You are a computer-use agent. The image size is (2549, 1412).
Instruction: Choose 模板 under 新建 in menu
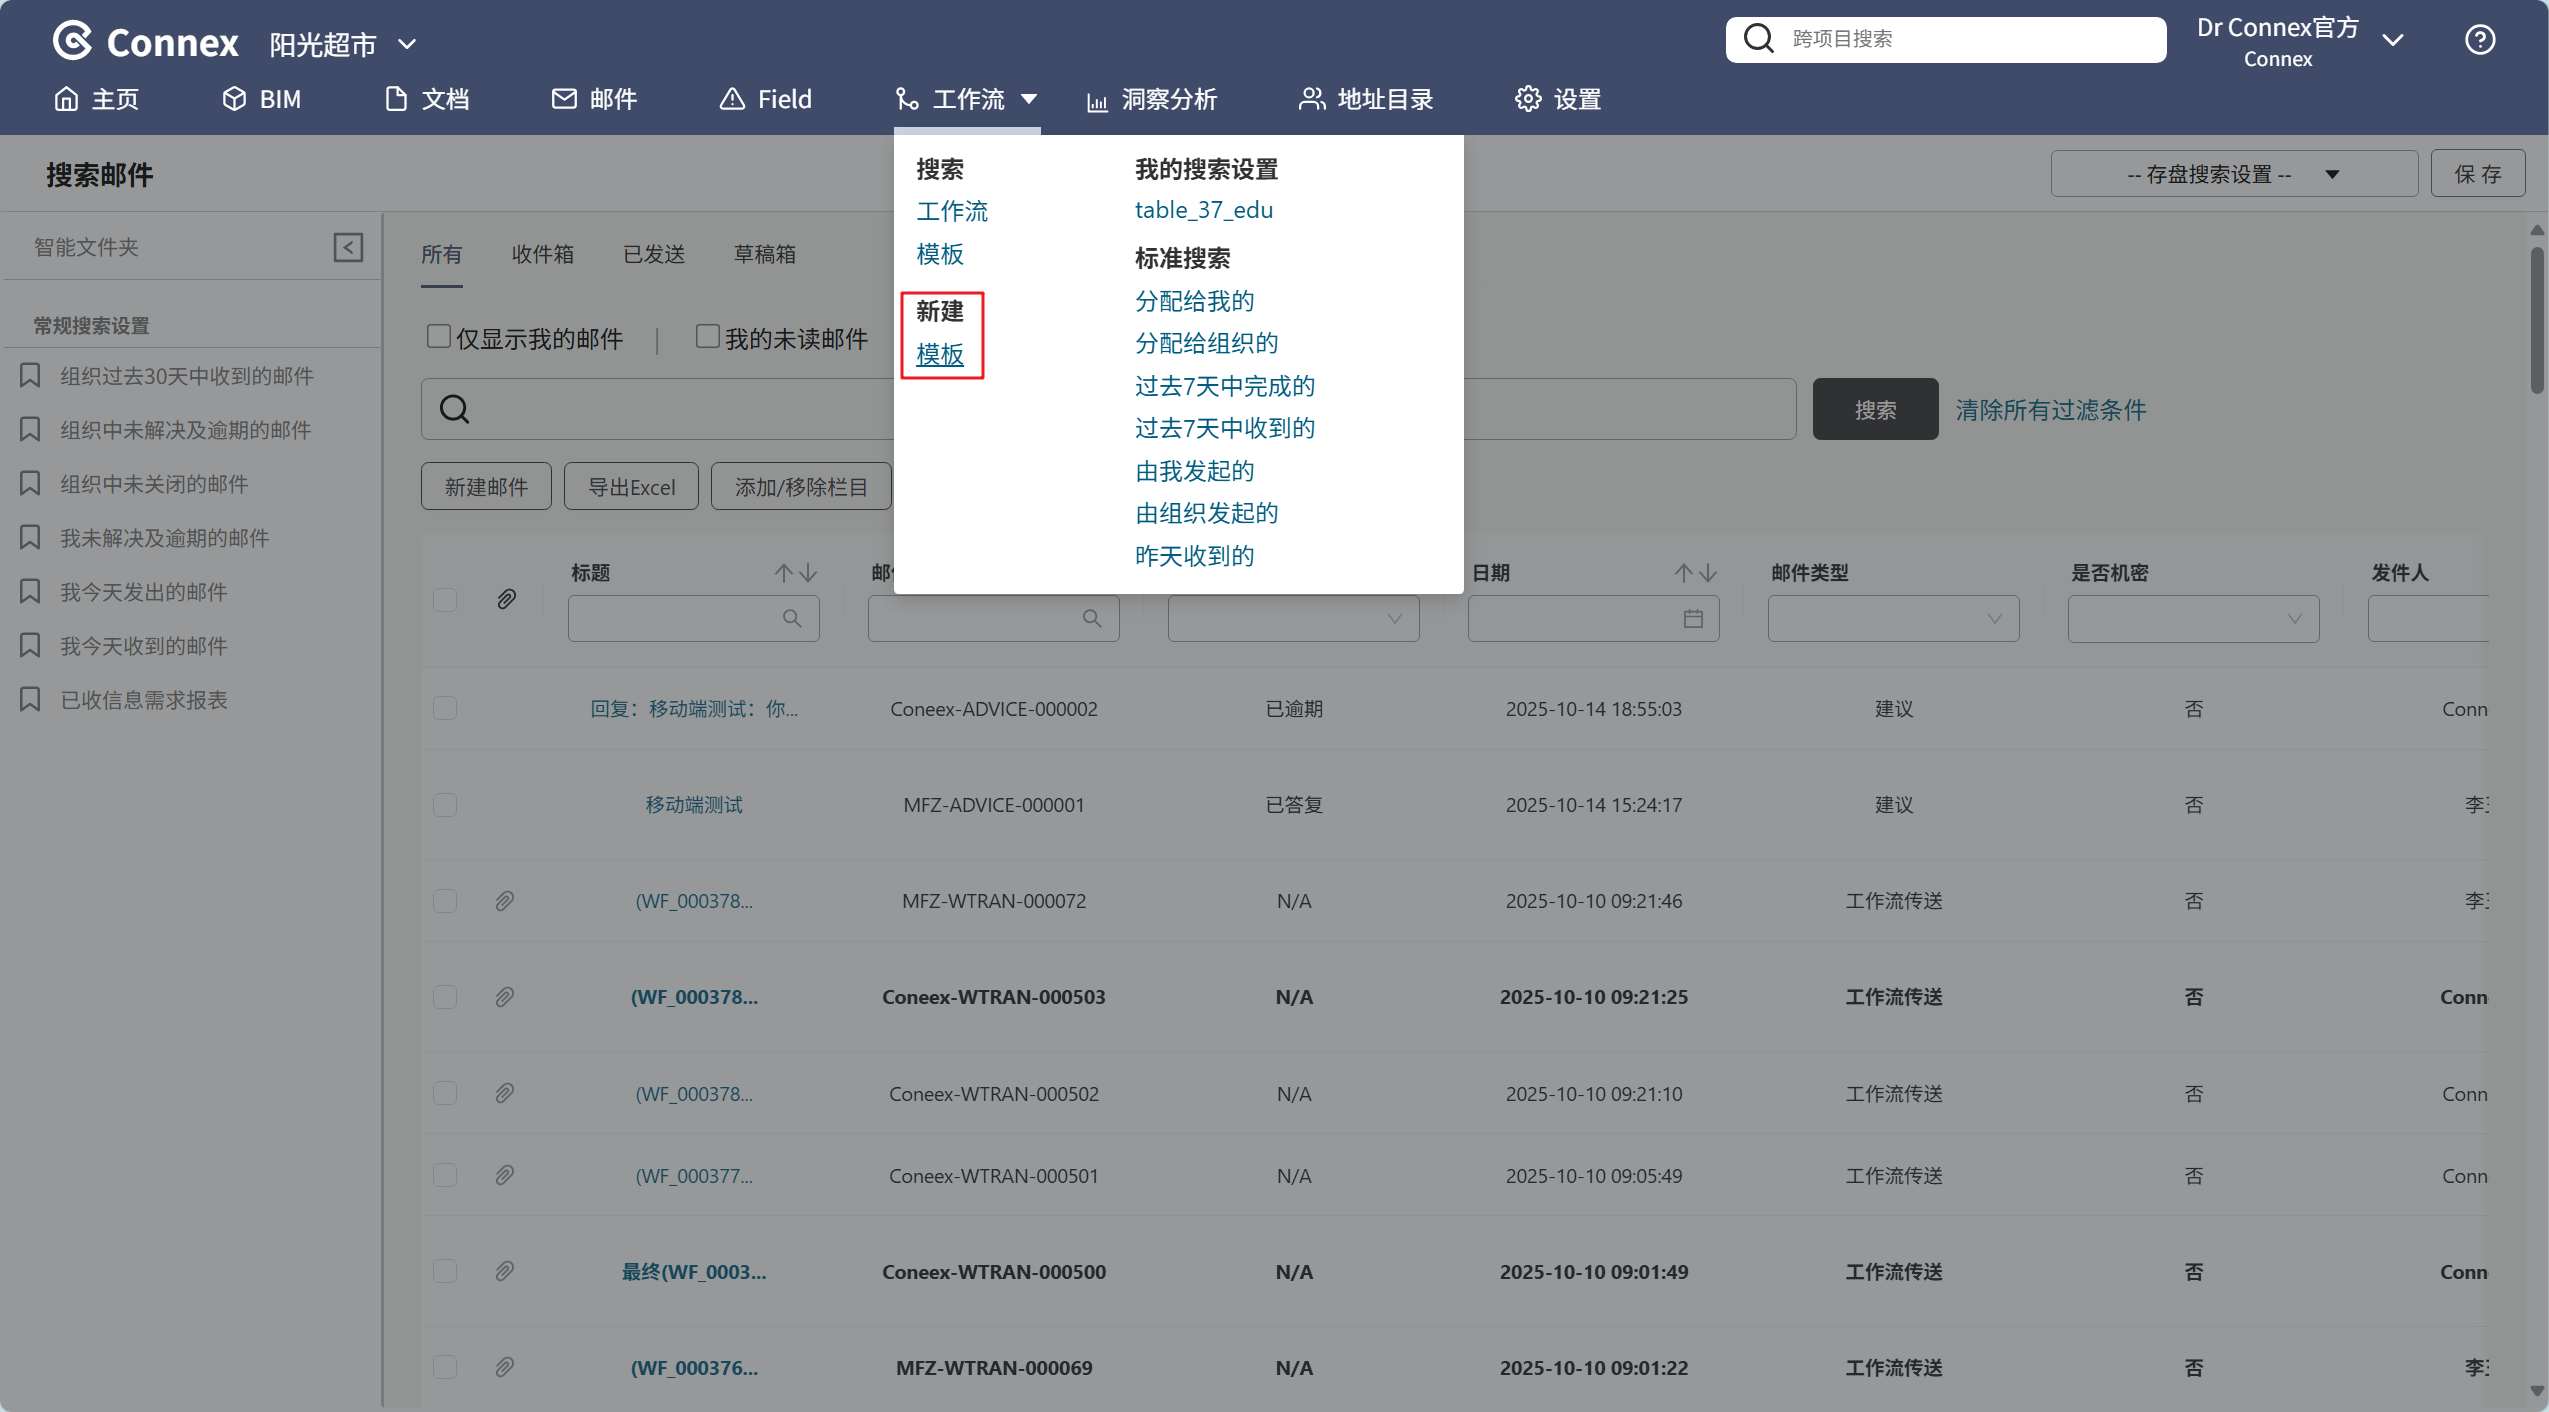939,355
